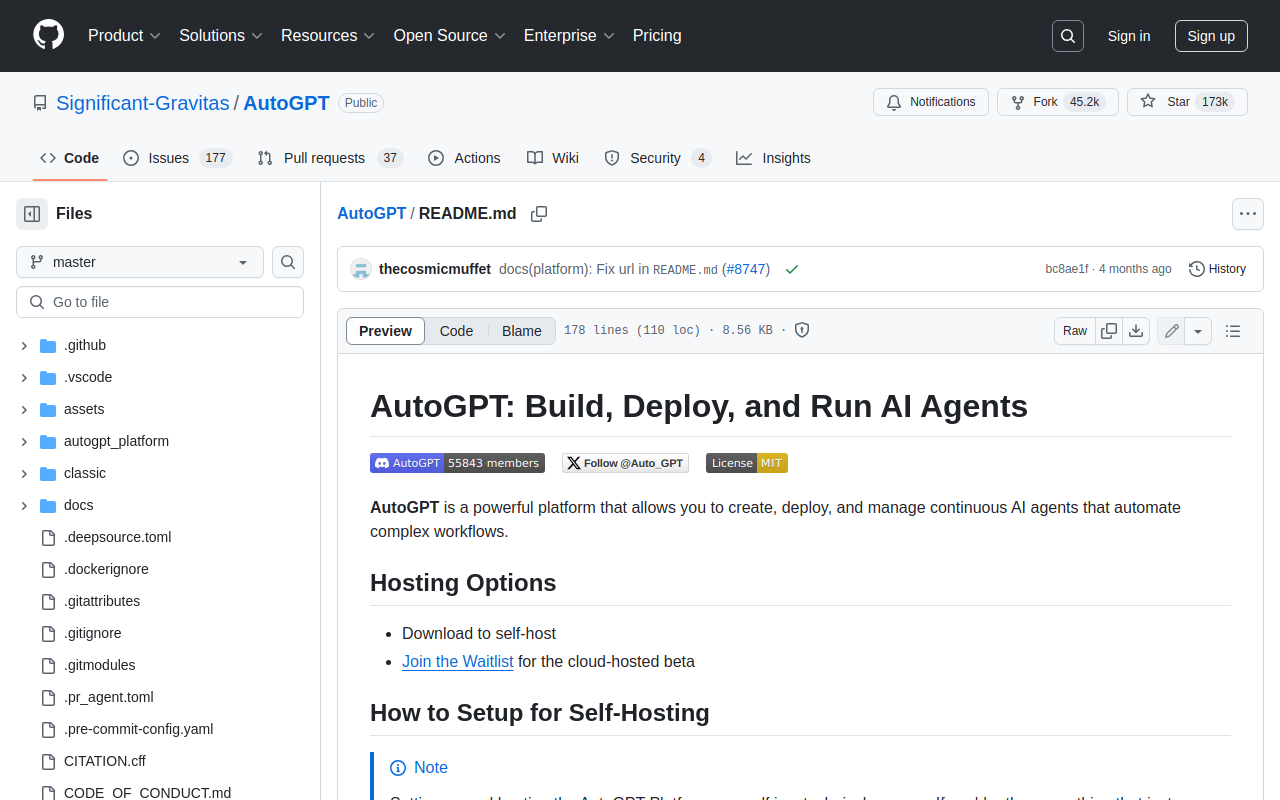The image size is (1280, 800).
Task: Open thecosmicmuffet author link
Action: (435, 269)
